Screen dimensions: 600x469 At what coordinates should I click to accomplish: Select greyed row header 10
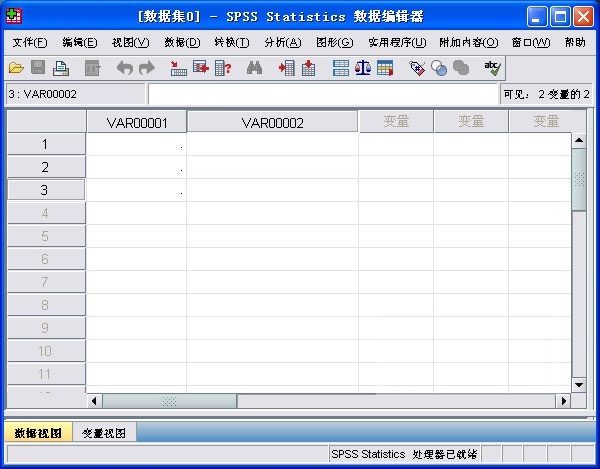click(x=46, y=351)
